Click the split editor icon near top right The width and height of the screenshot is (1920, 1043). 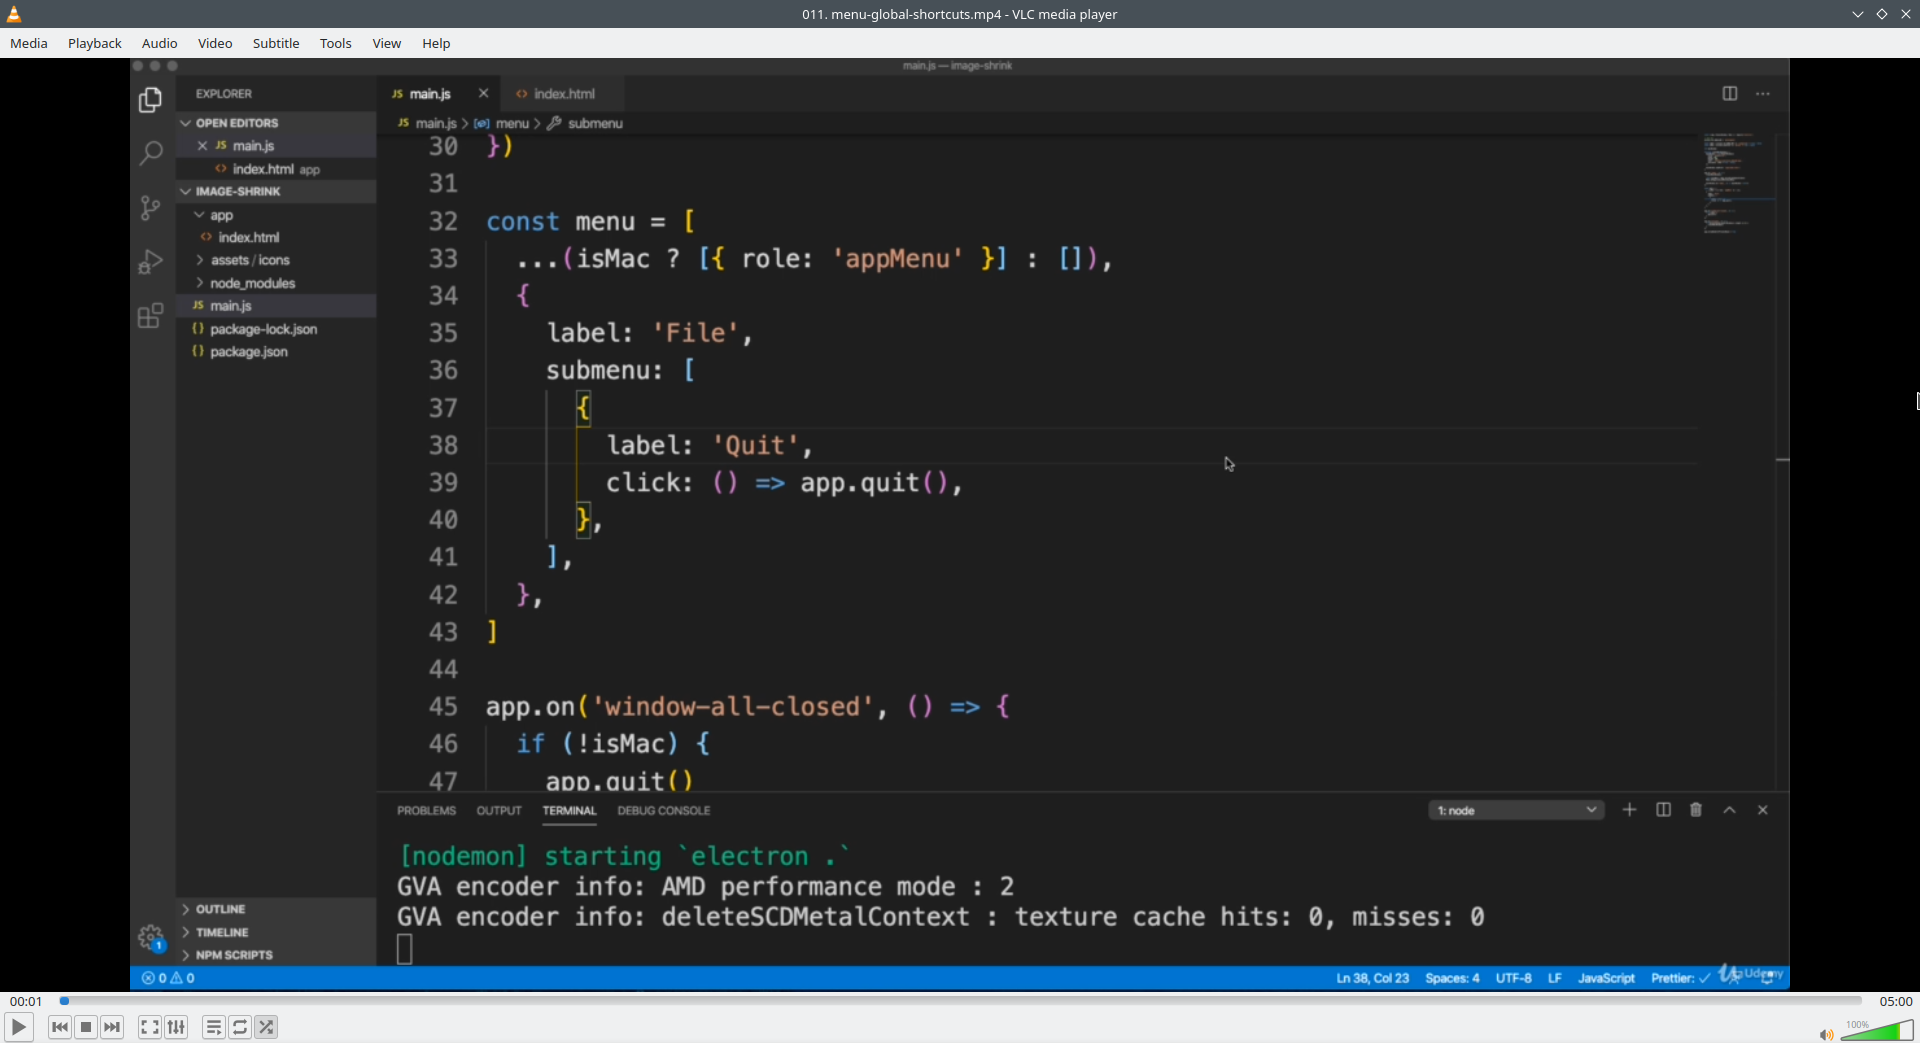(x=1730, y=93)
